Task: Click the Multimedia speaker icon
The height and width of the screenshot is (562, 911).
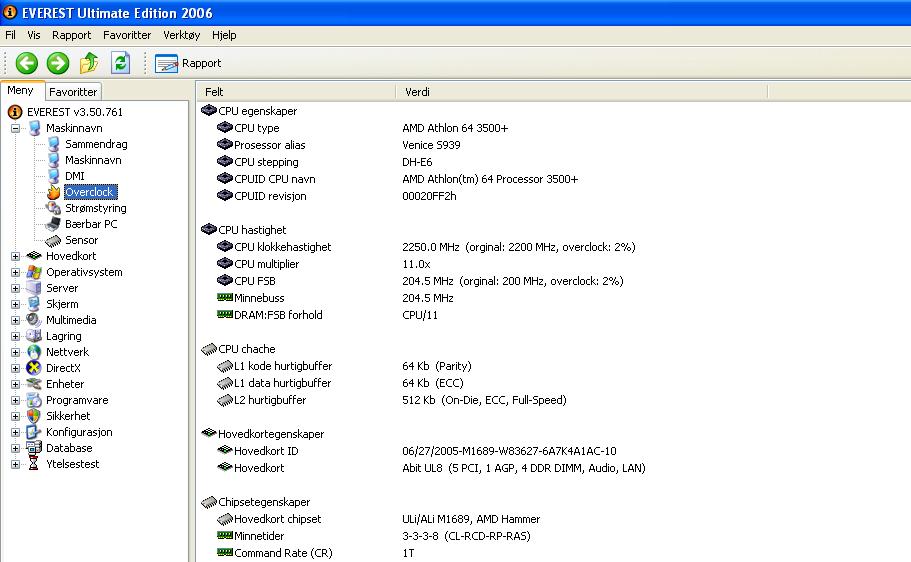Action: point(34,320)
